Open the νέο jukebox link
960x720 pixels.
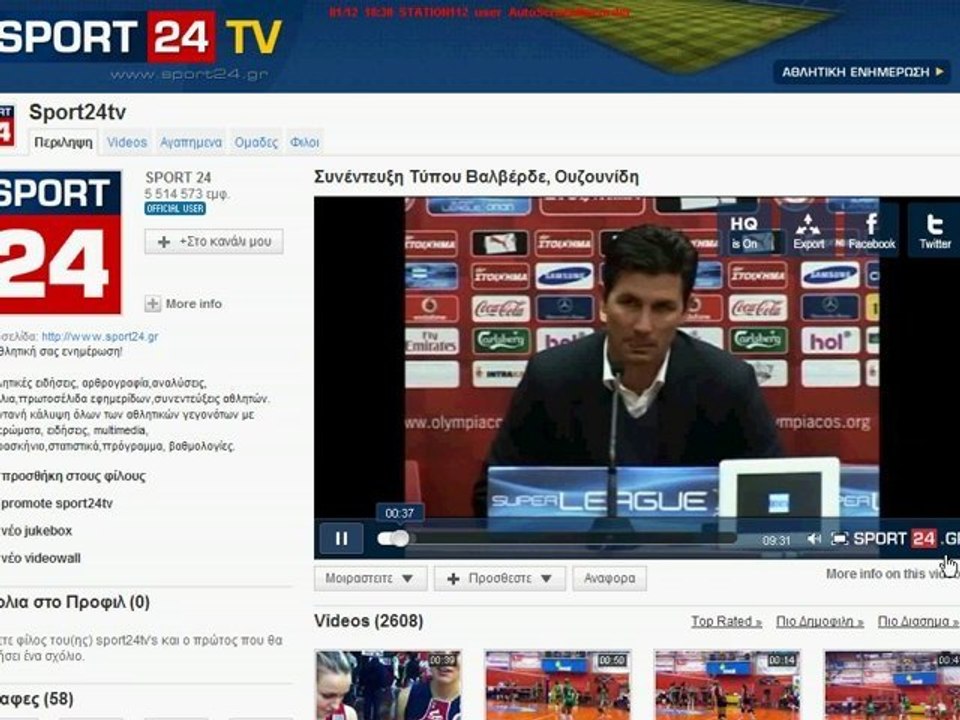coord(36,531)
